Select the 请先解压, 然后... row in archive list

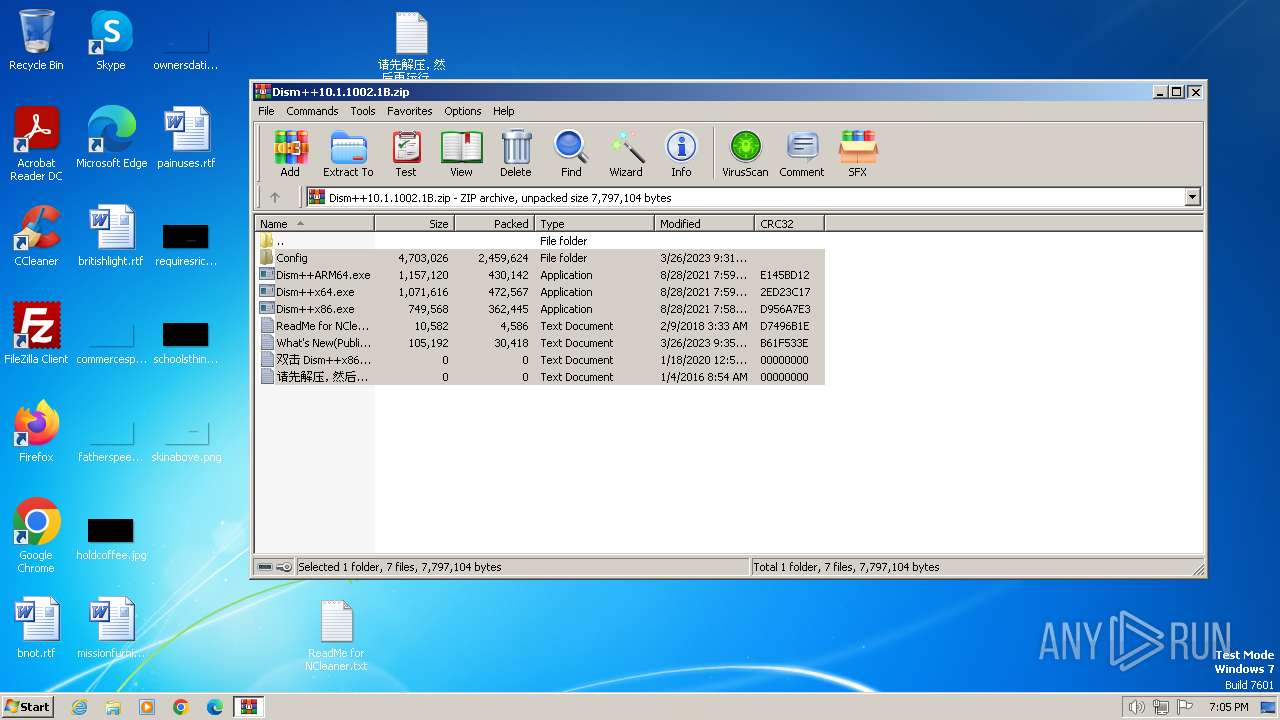(x=540, y=377)
